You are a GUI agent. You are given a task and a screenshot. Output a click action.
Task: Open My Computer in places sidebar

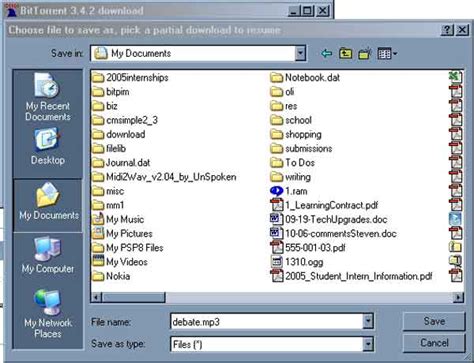click(x=47, y=255)
